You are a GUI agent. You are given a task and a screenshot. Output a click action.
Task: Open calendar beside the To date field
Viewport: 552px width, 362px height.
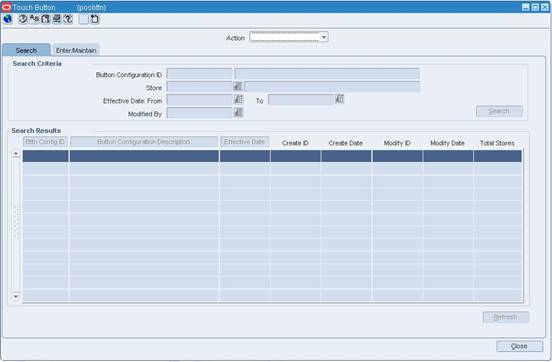click(339, 99)
